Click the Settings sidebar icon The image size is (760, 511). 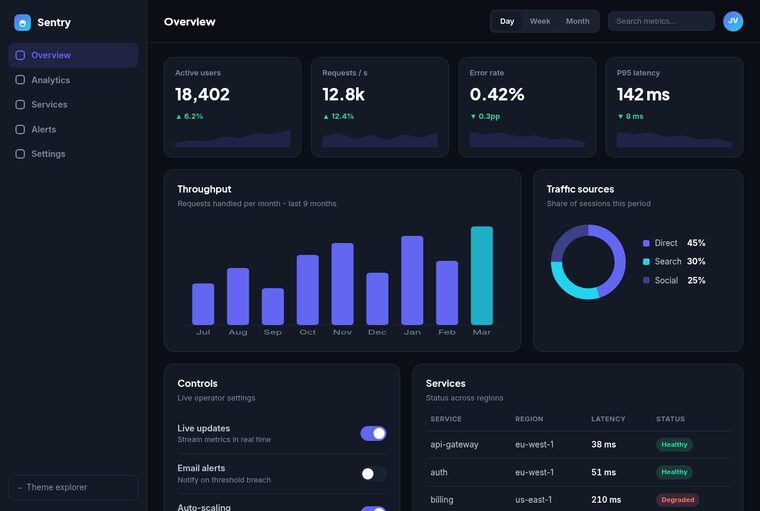point(20,154)
